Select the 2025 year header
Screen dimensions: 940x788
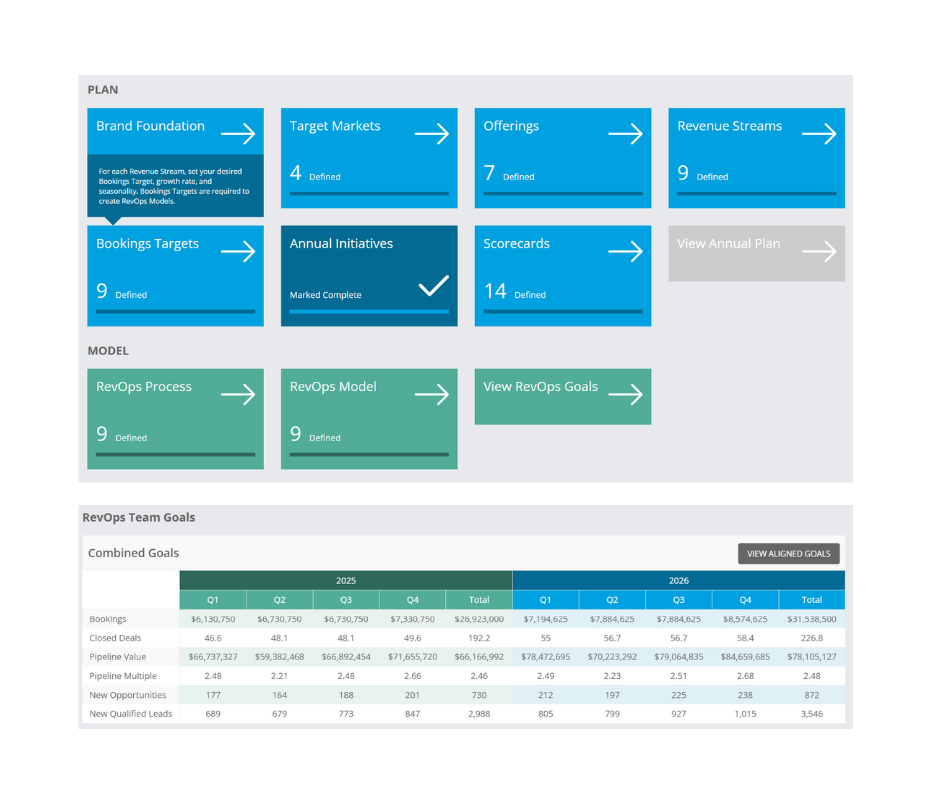click(x=345, y=580)
